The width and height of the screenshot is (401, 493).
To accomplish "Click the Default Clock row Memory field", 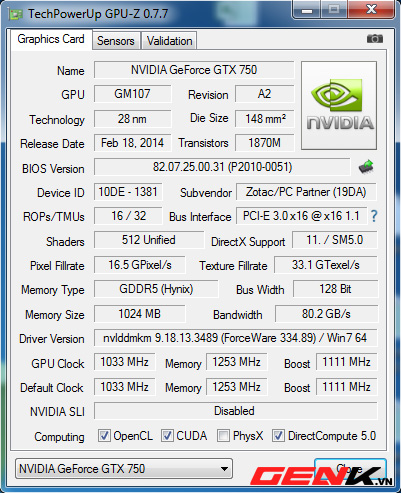I will point(237,387).
